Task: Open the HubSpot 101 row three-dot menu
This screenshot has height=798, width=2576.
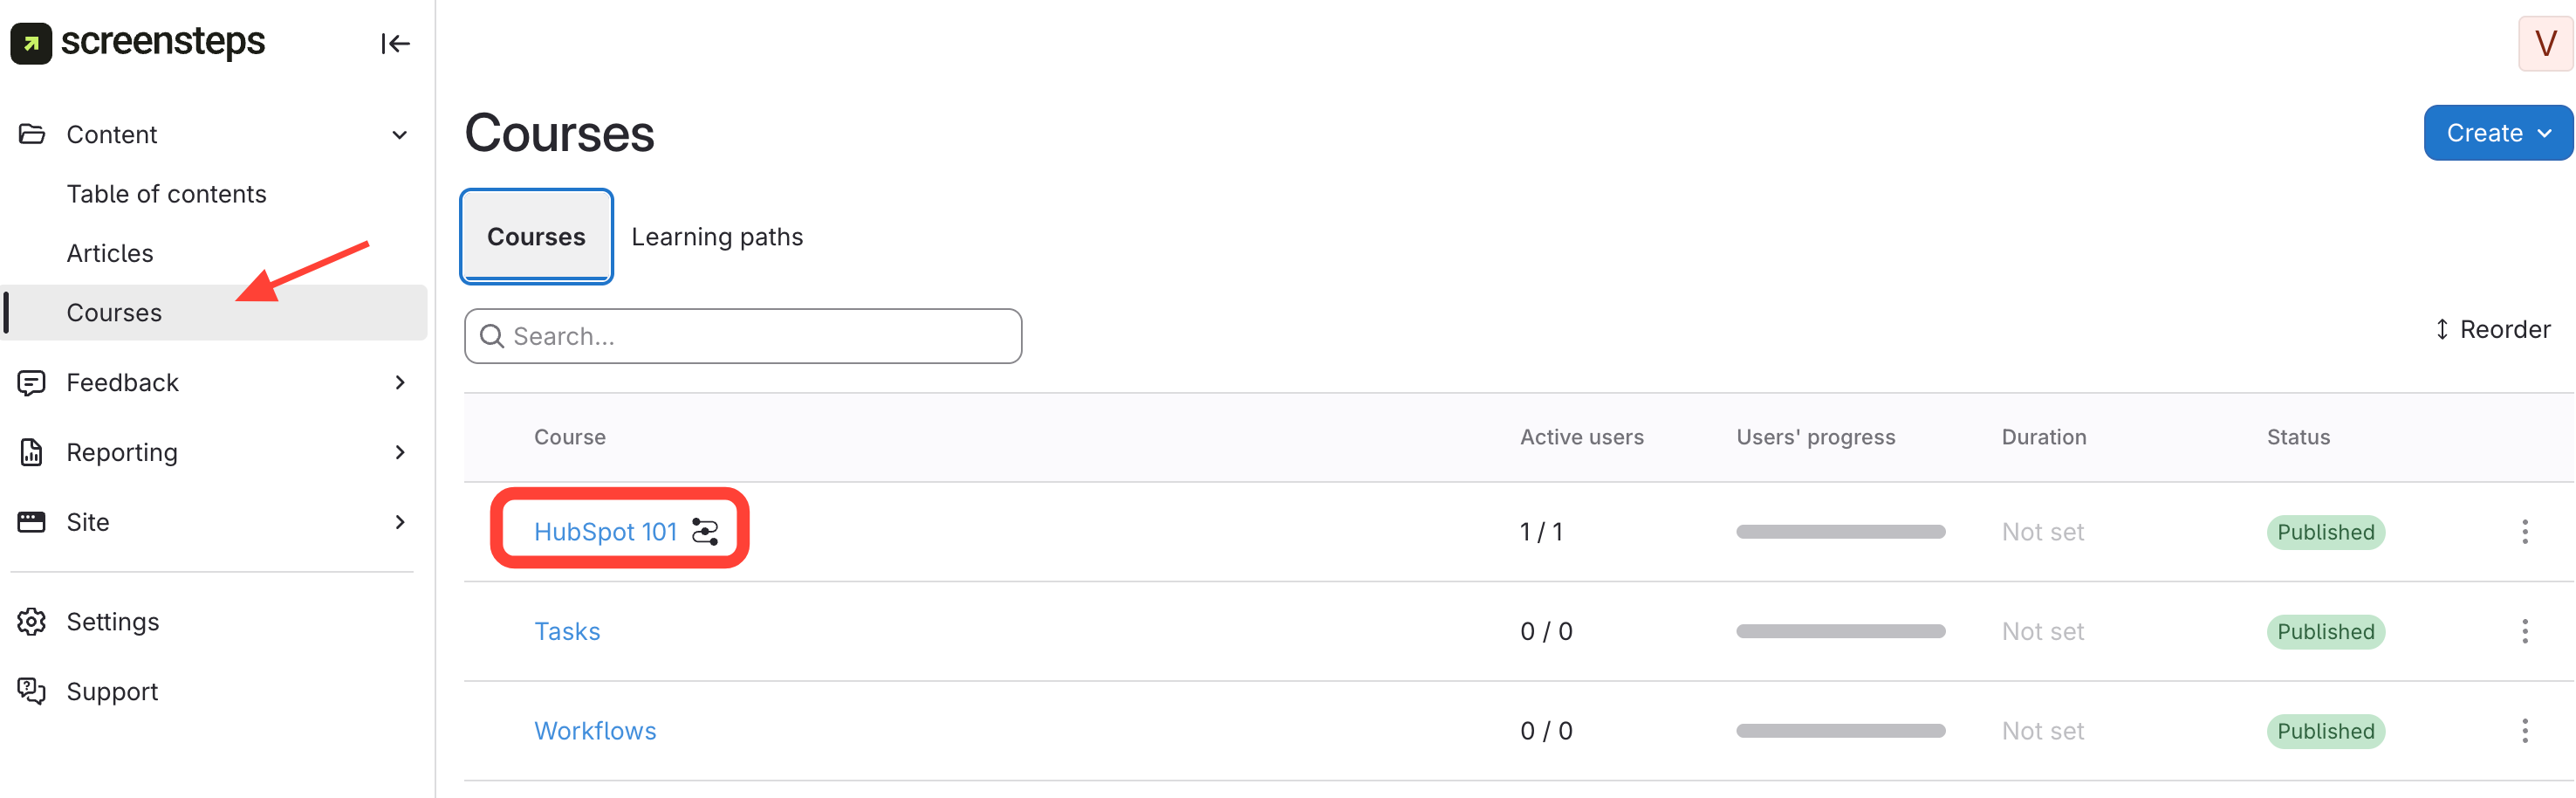Action: (2524, 532)
